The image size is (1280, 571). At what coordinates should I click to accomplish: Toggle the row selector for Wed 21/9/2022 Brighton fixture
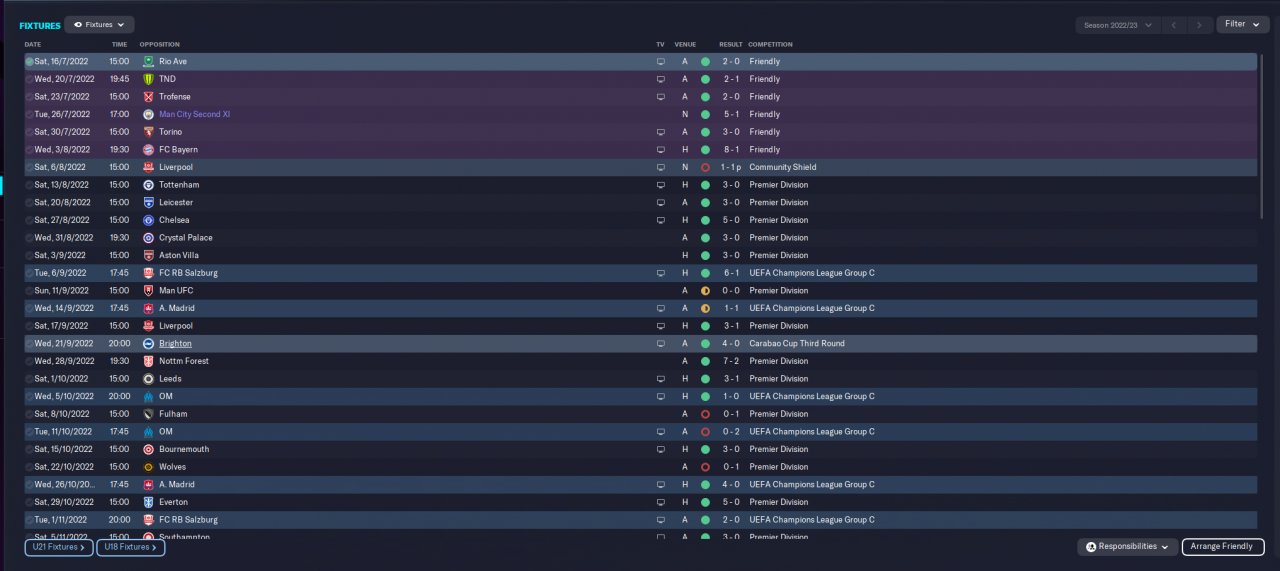(29, 343)
